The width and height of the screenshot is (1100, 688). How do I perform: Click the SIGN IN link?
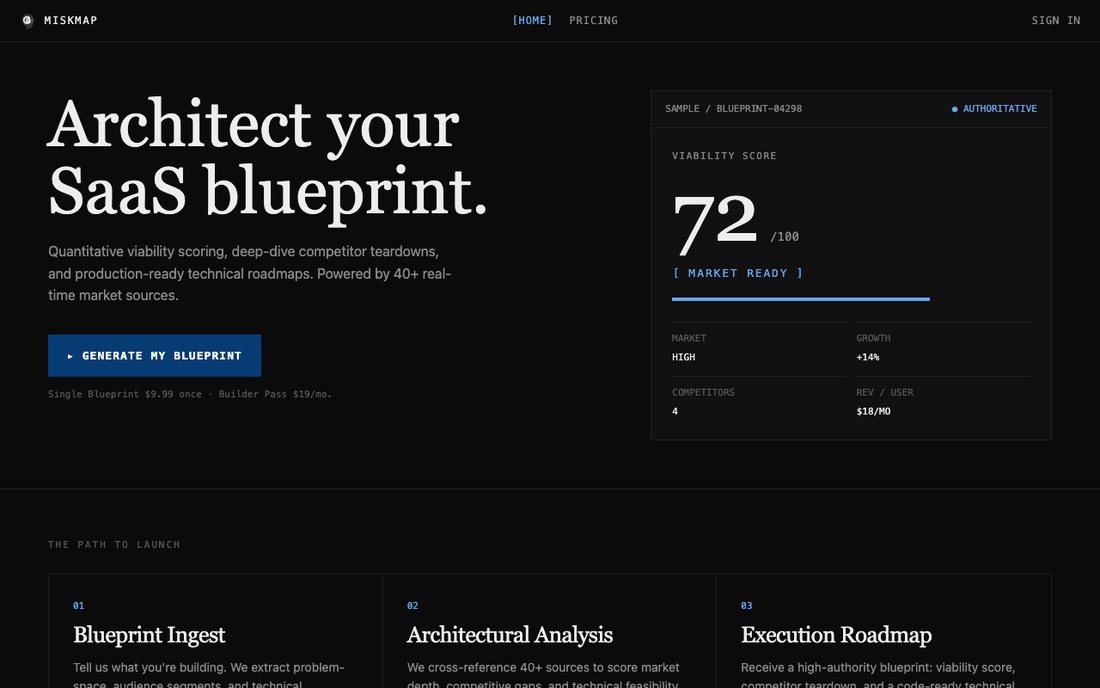(x=1055, y=20)
